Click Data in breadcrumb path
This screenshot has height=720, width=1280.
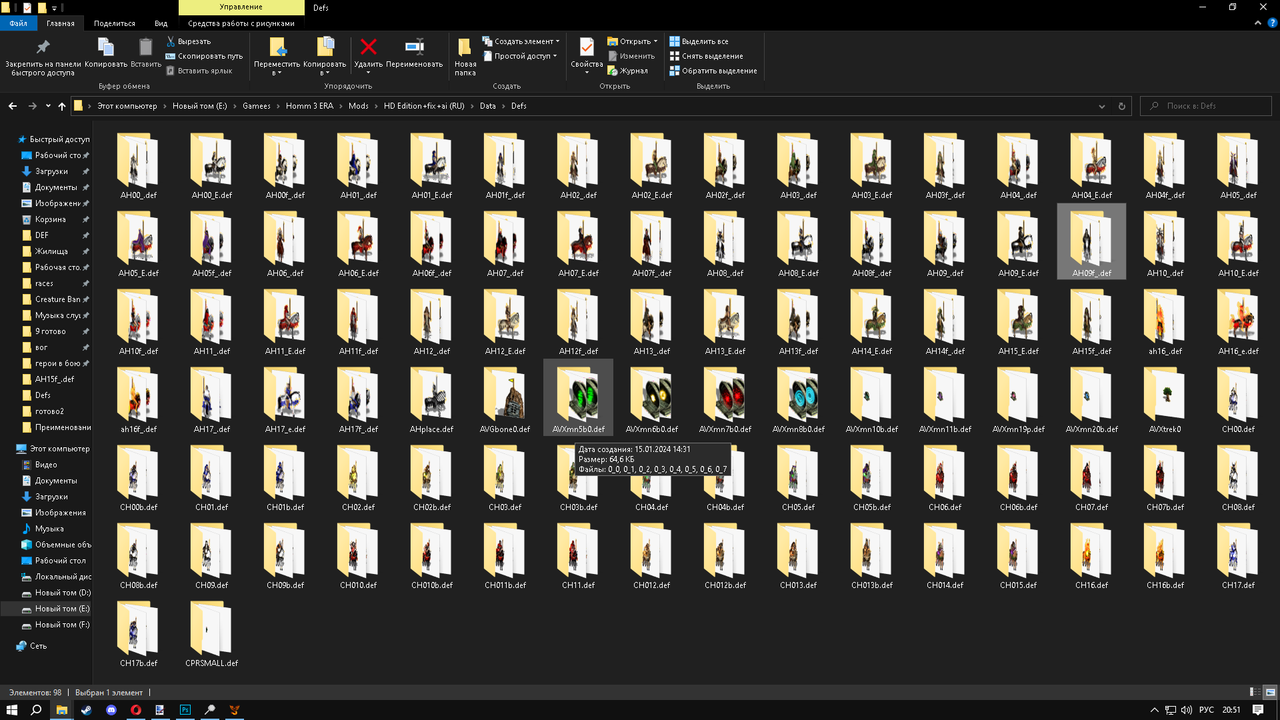click(x=487, y=106)
